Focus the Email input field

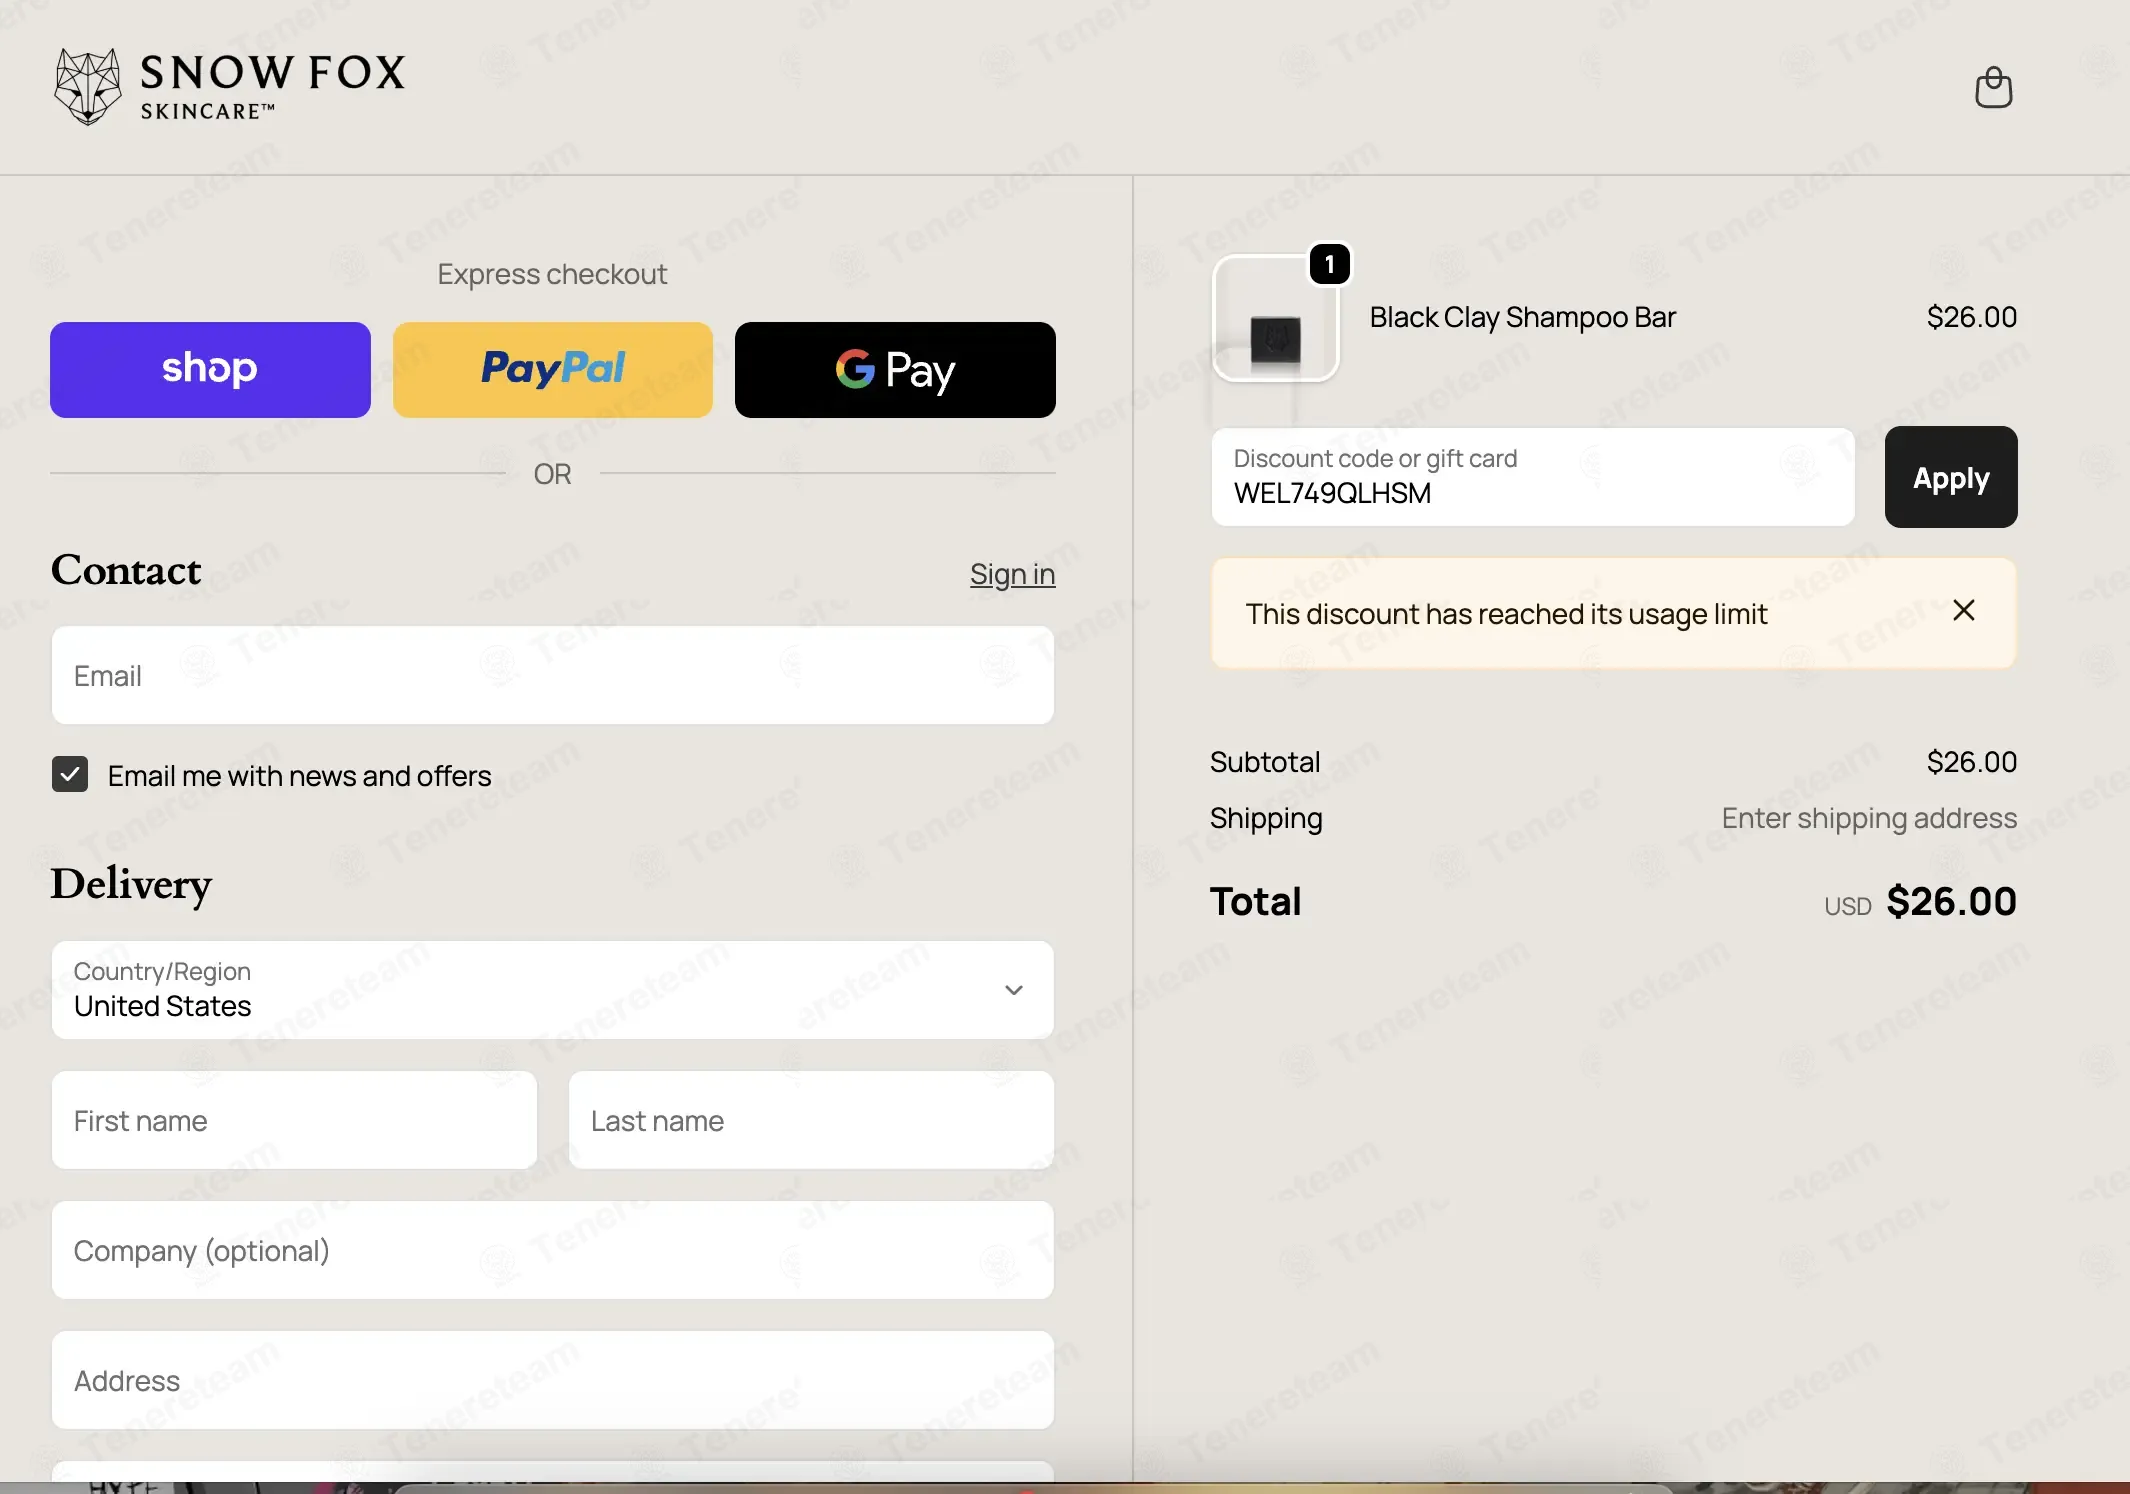point(553,675)
